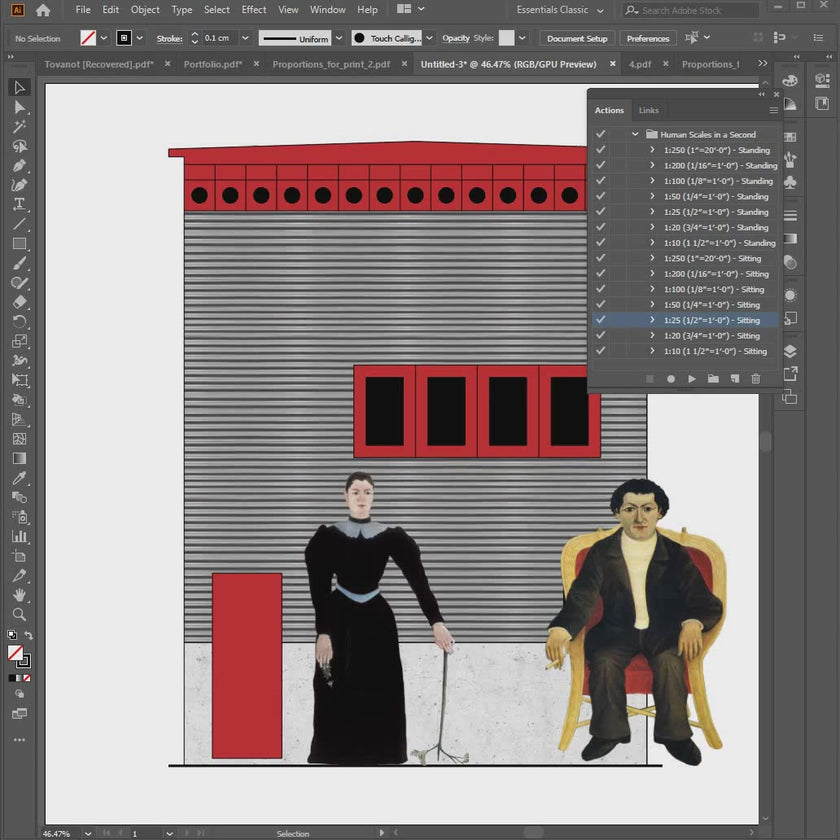Select the Hand tool

click(19, 595)
